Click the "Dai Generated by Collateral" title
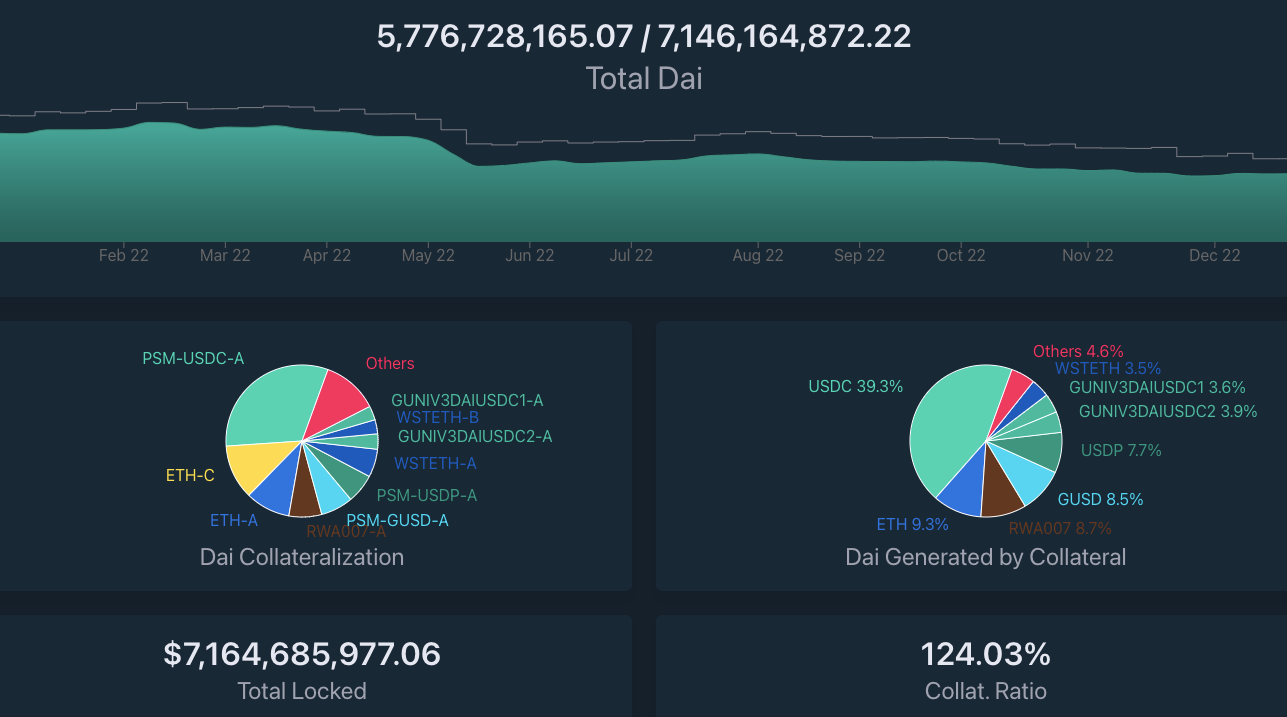The width and height of the screenshot is (1287, 717). 986,557
